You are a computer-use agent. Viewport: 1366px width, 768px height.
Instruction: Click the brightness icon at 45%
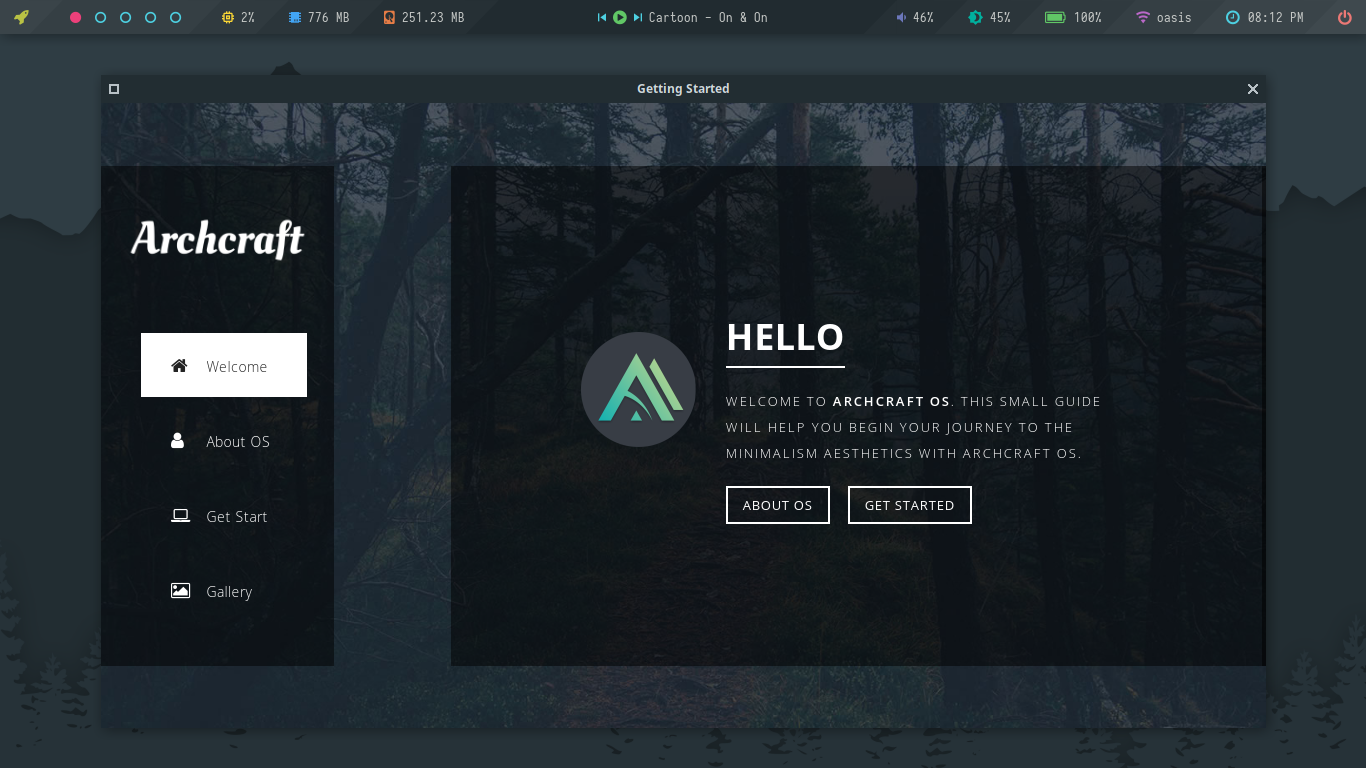click(x=975, y=18)
